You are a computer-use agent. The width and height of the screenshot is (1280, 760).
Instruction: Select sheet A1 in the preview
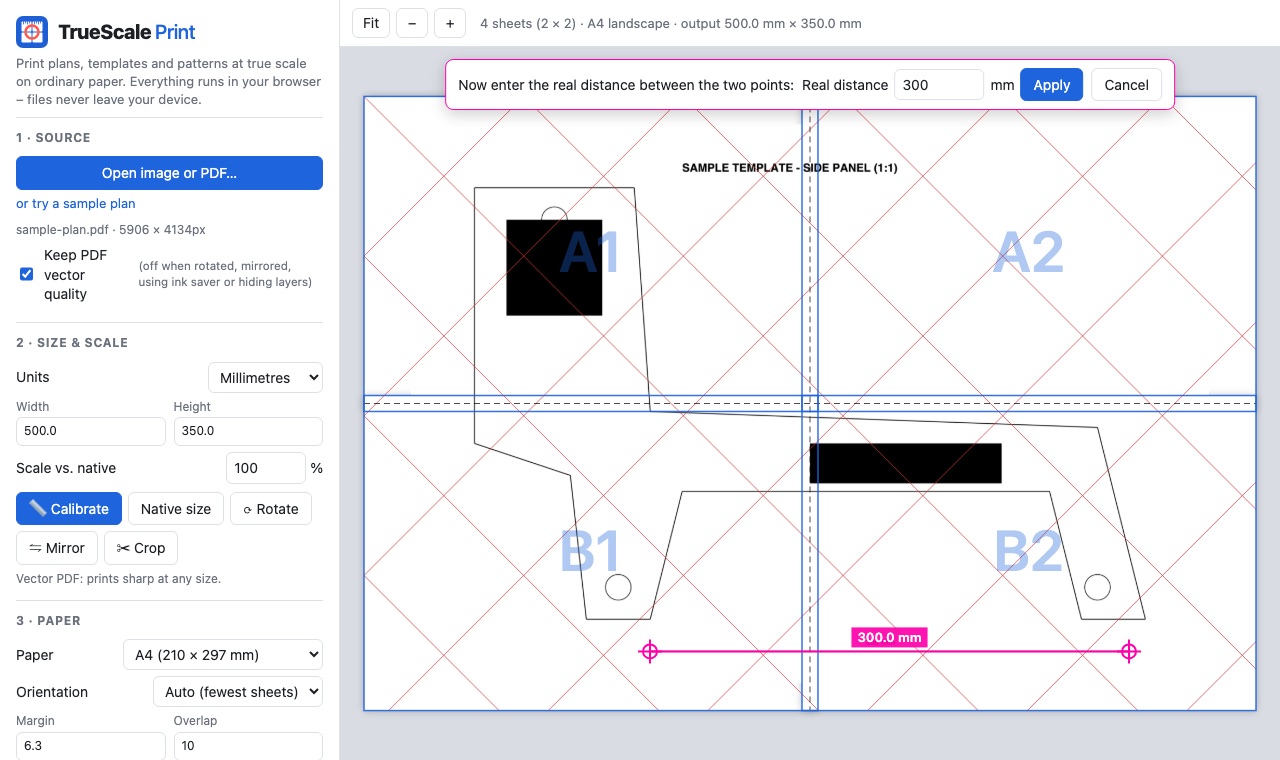[x=588, y=252]
